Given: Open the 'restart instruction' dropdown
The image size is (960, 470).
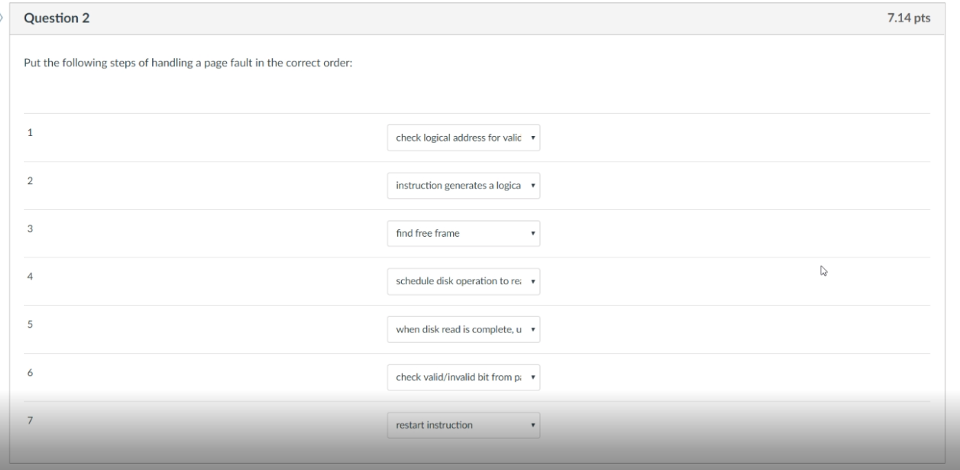Looking at the screenshot, I should (463, 425).
